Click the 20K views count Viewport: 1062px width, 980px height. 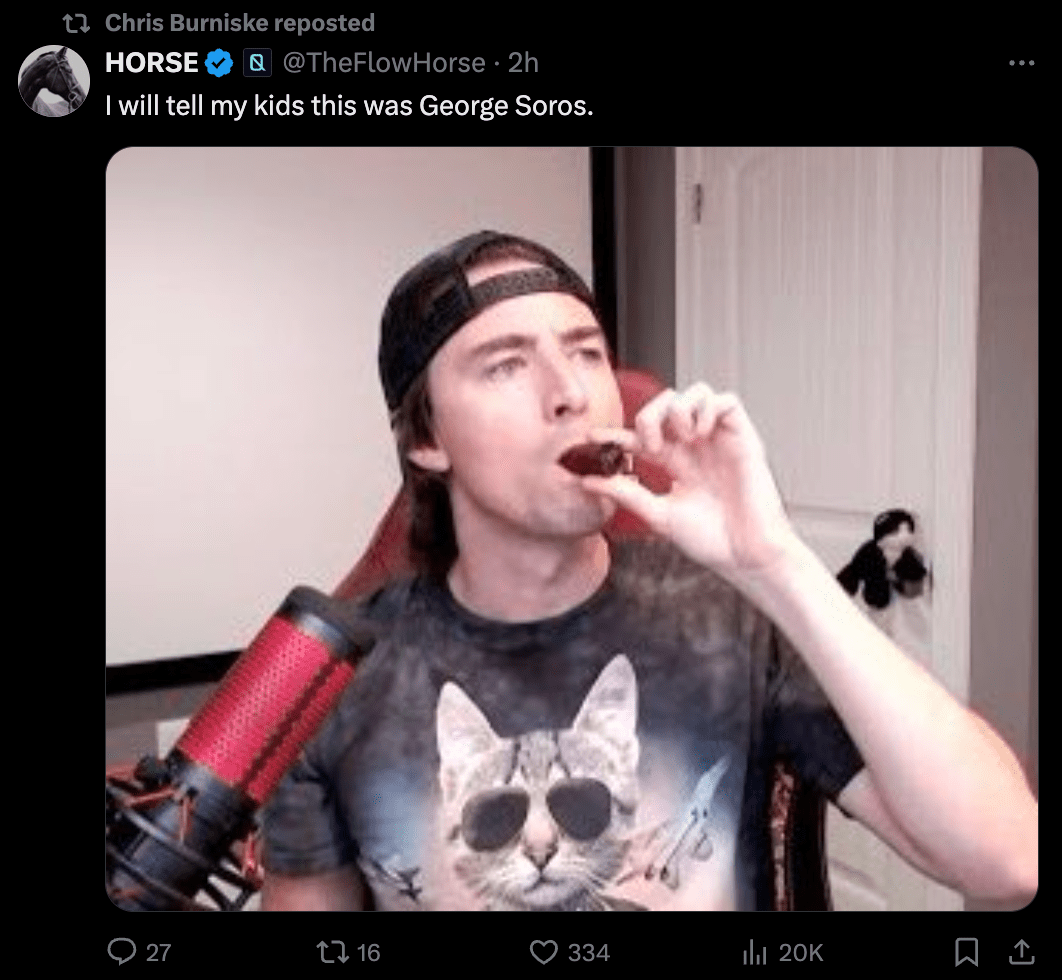point(801,953)
